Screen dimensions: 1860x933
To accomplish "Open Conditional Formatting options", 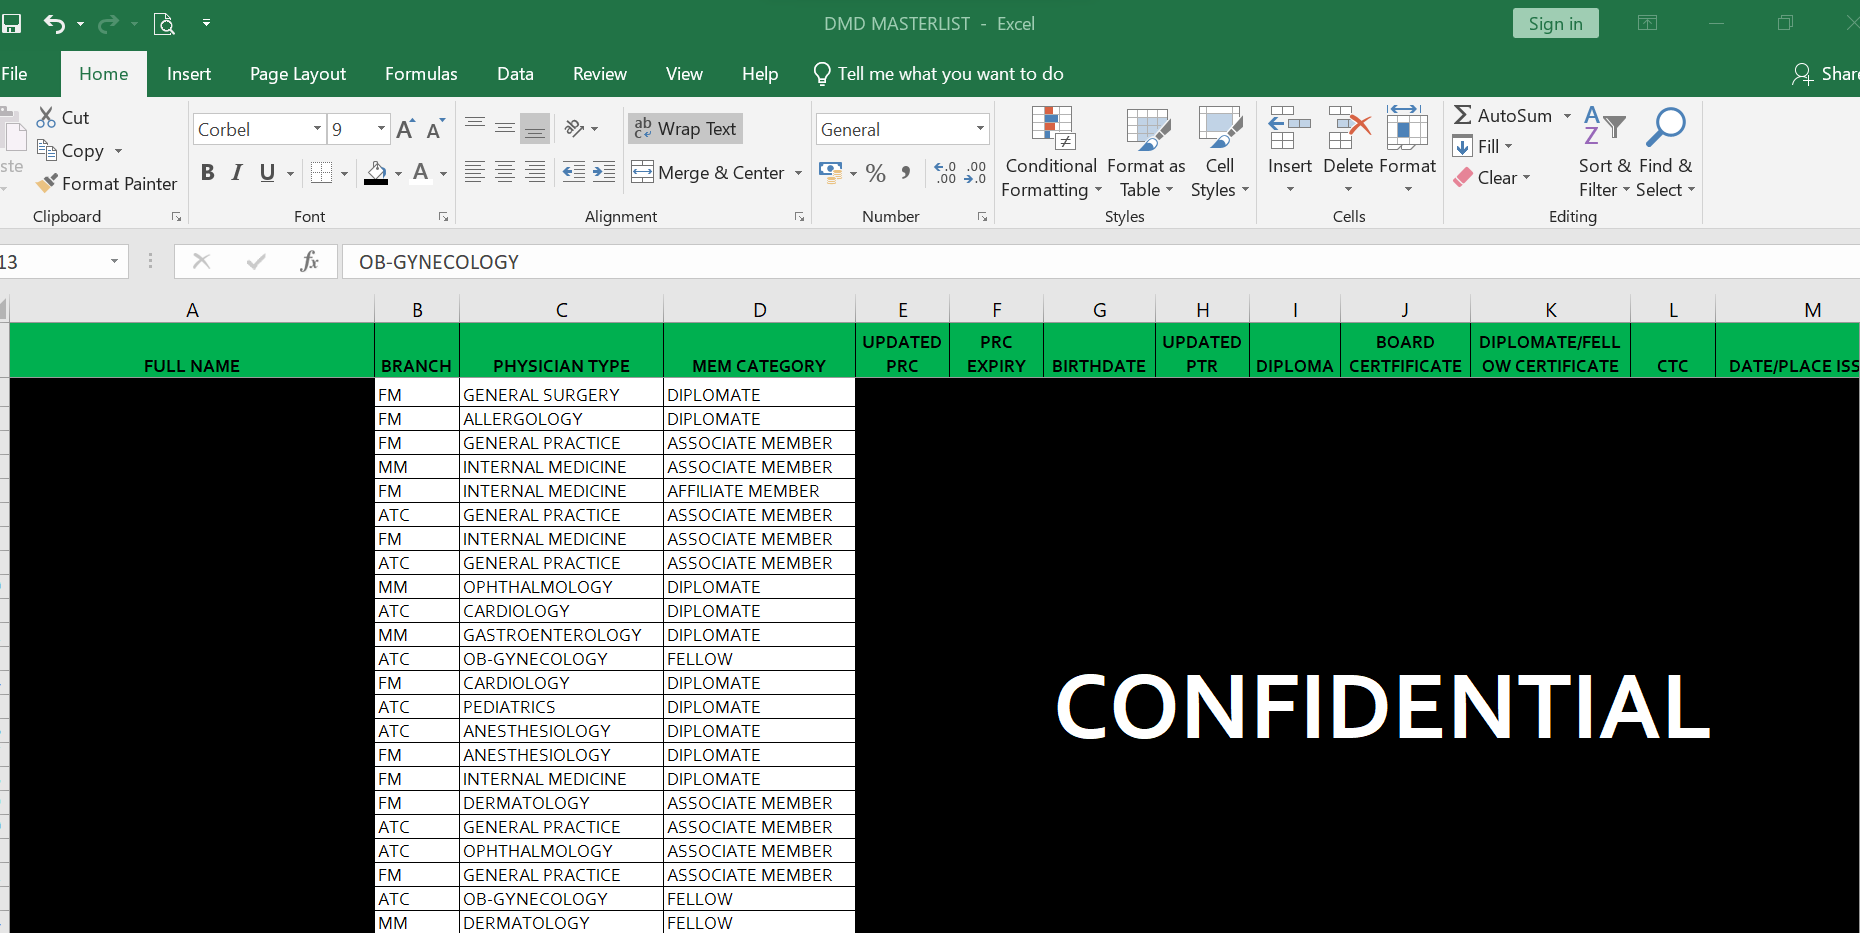I will 1051,152.
